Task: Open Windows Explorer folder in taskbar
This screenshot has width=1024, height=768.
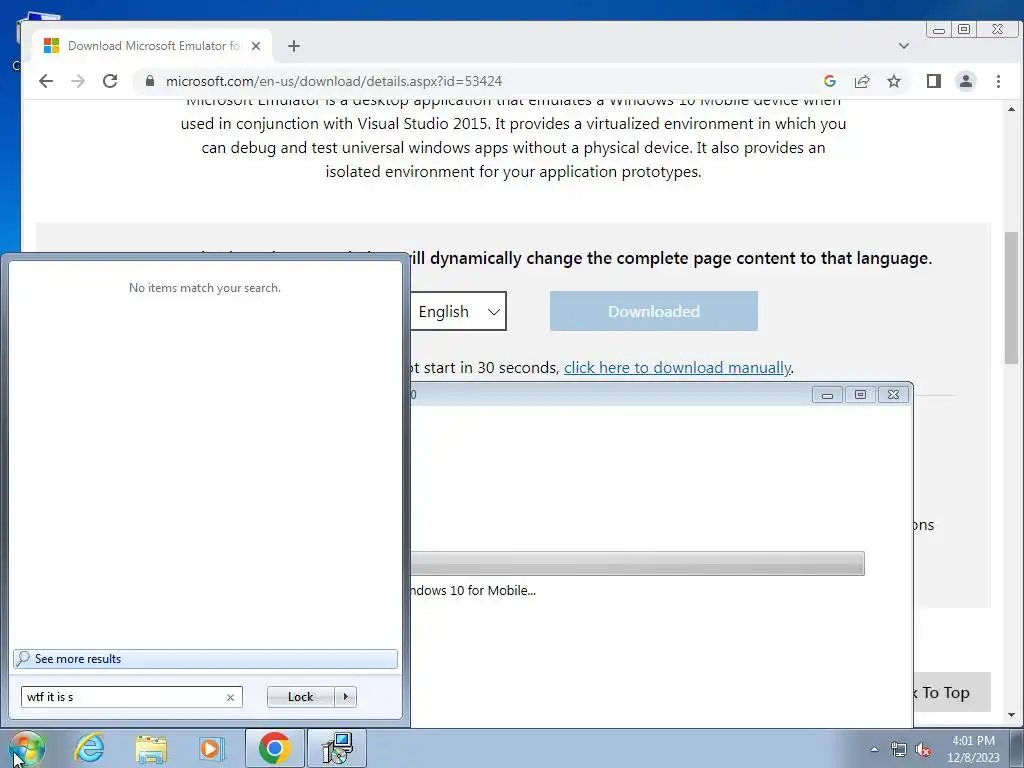Action: (x=151, y=748)
